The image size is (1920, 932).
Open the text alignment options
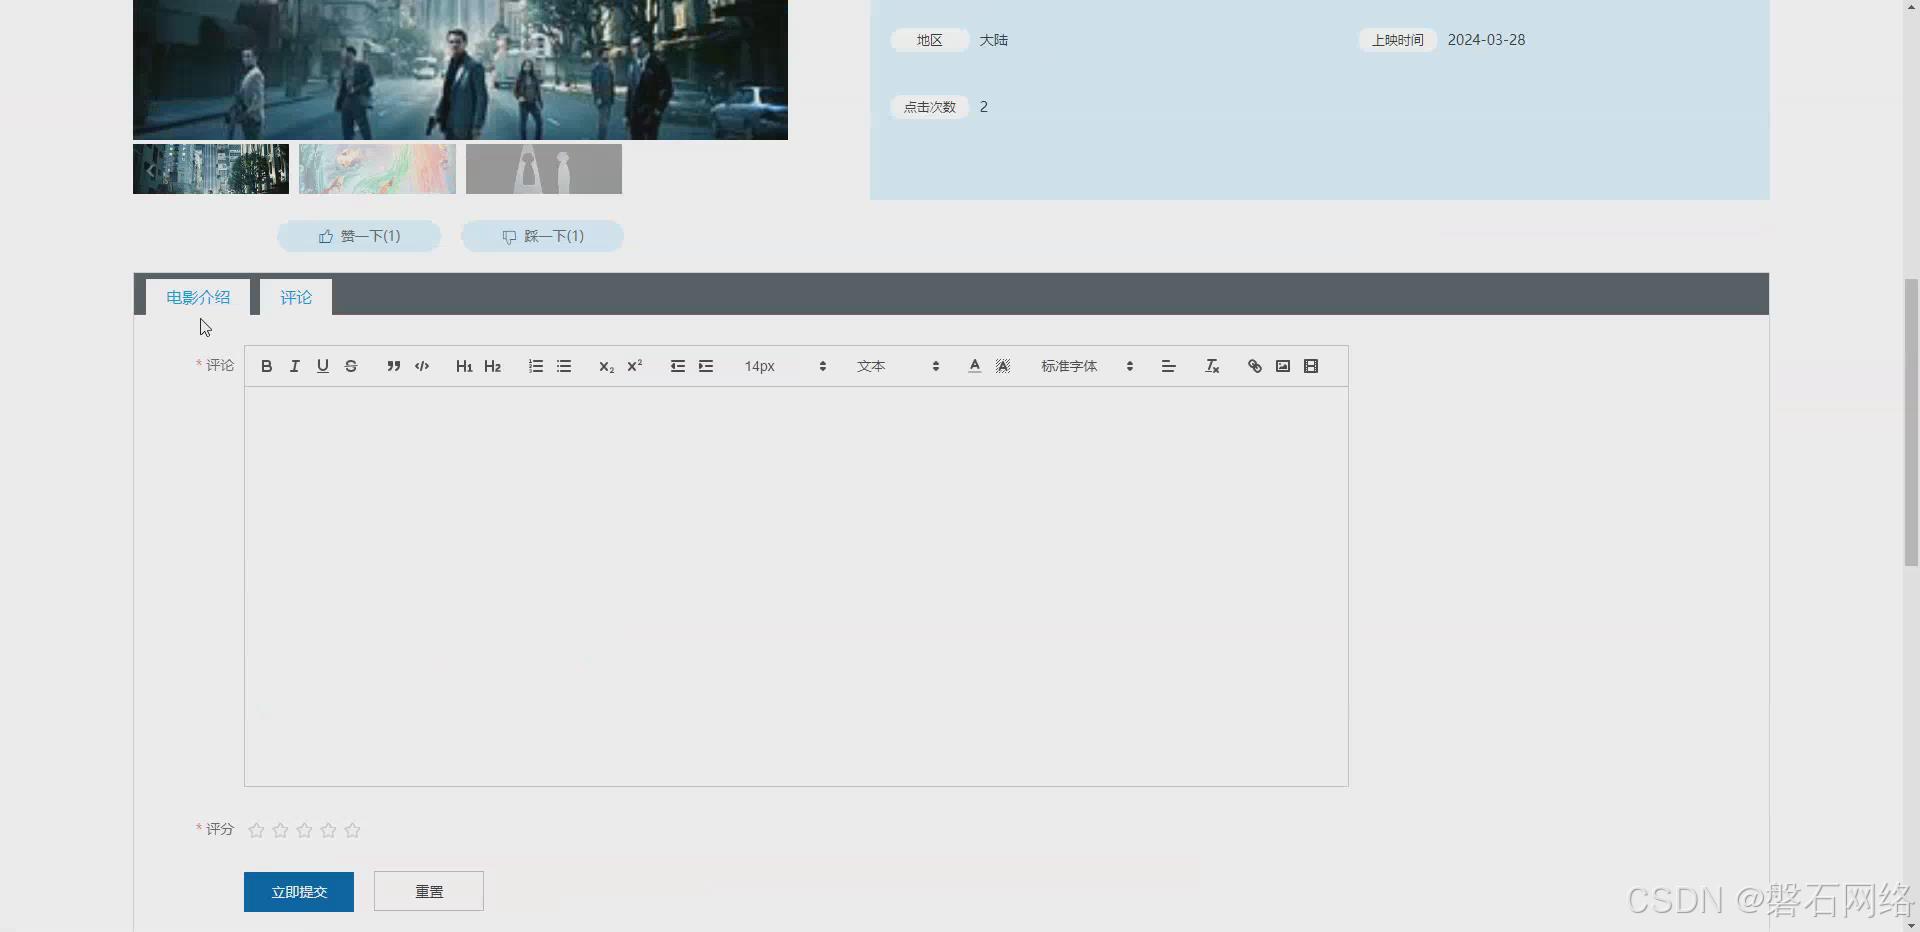[x=1168, y=366]
